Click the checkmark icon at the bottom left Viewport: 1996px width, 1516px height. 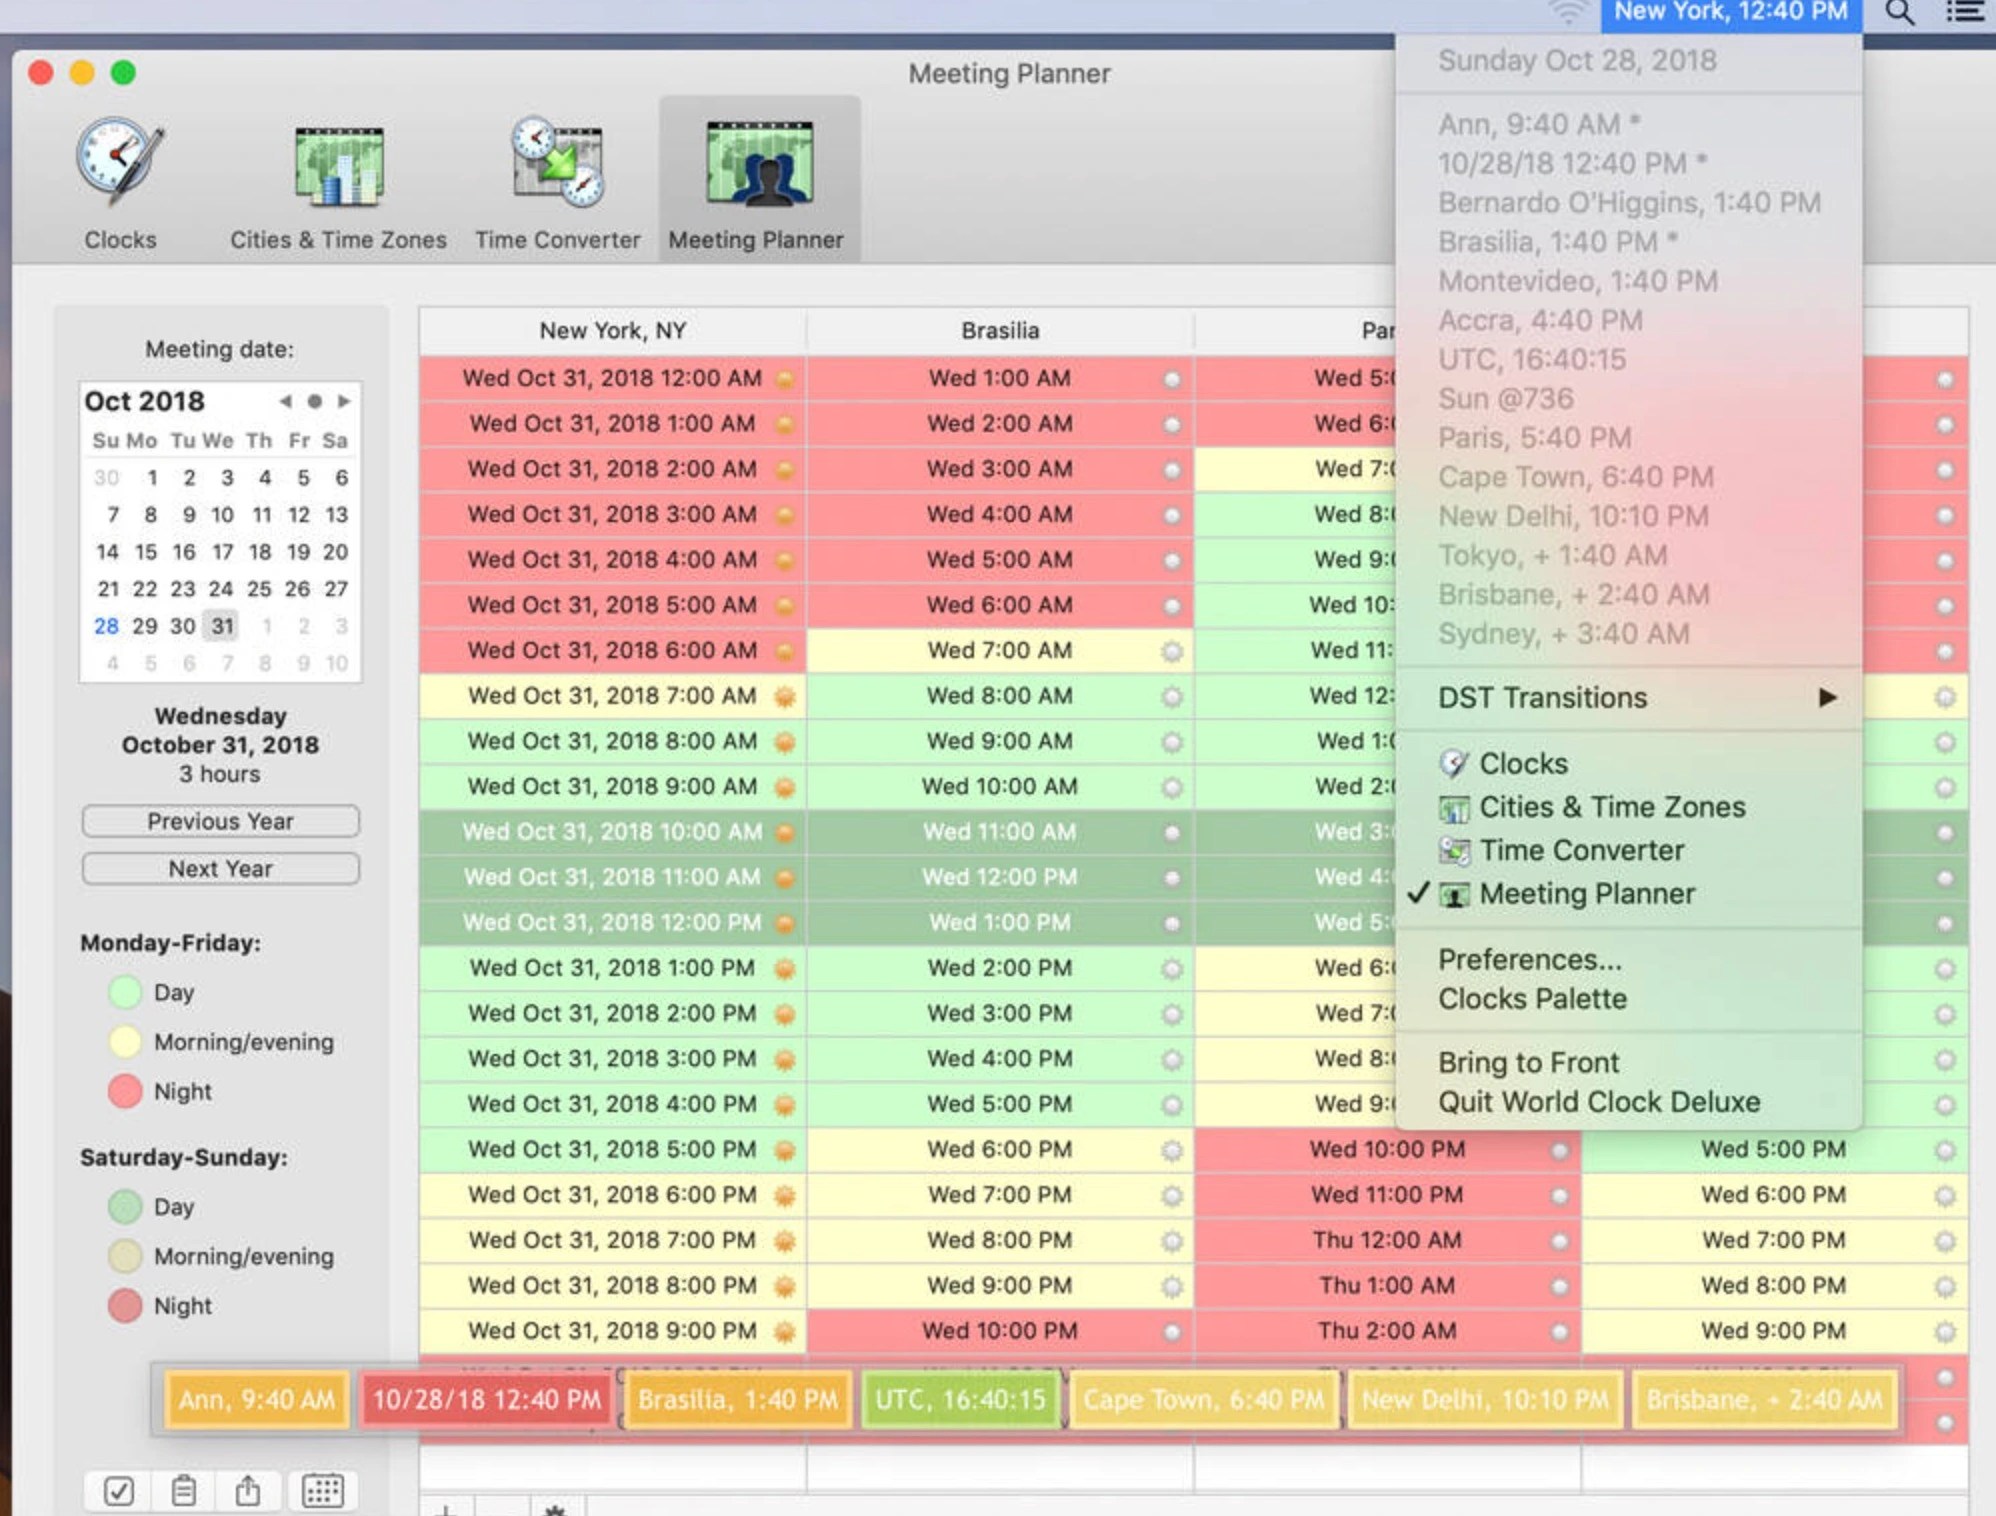point(118,1491)
